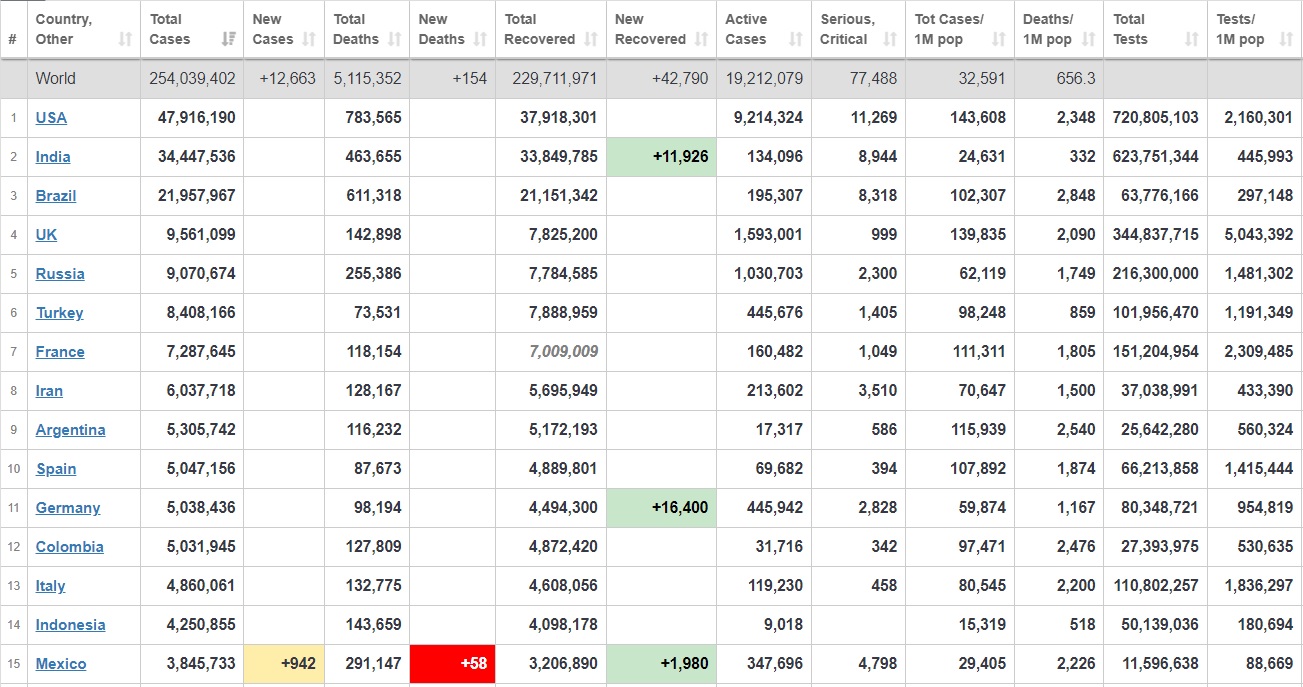This screenshot has width=1303, height=687.
Task: Click Total Recovered sort icon
Action: click(x=591, y=40)
